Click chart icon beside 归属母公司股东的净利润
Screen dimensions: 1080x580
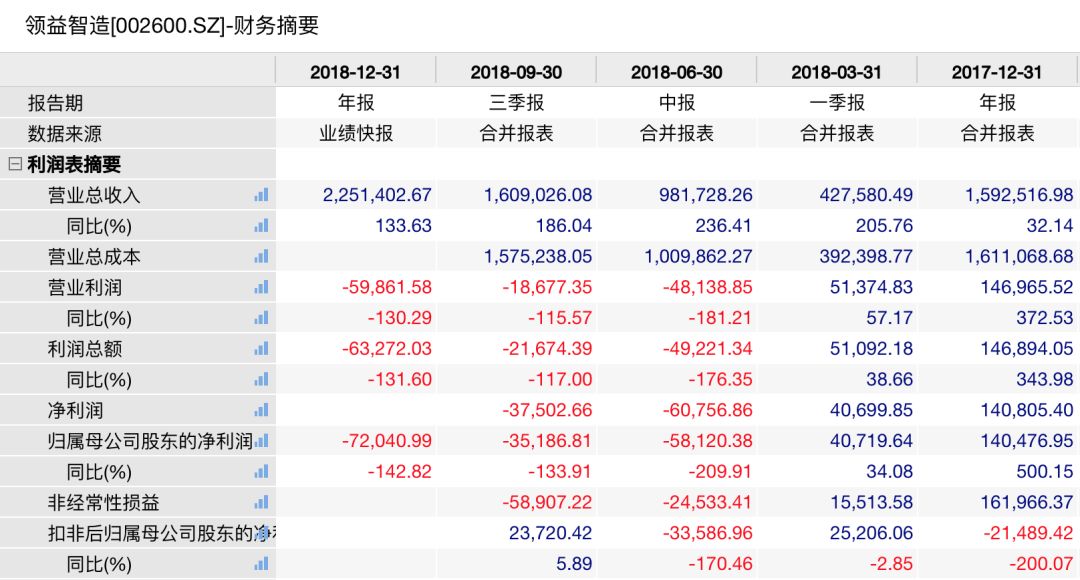coord(261,441)
